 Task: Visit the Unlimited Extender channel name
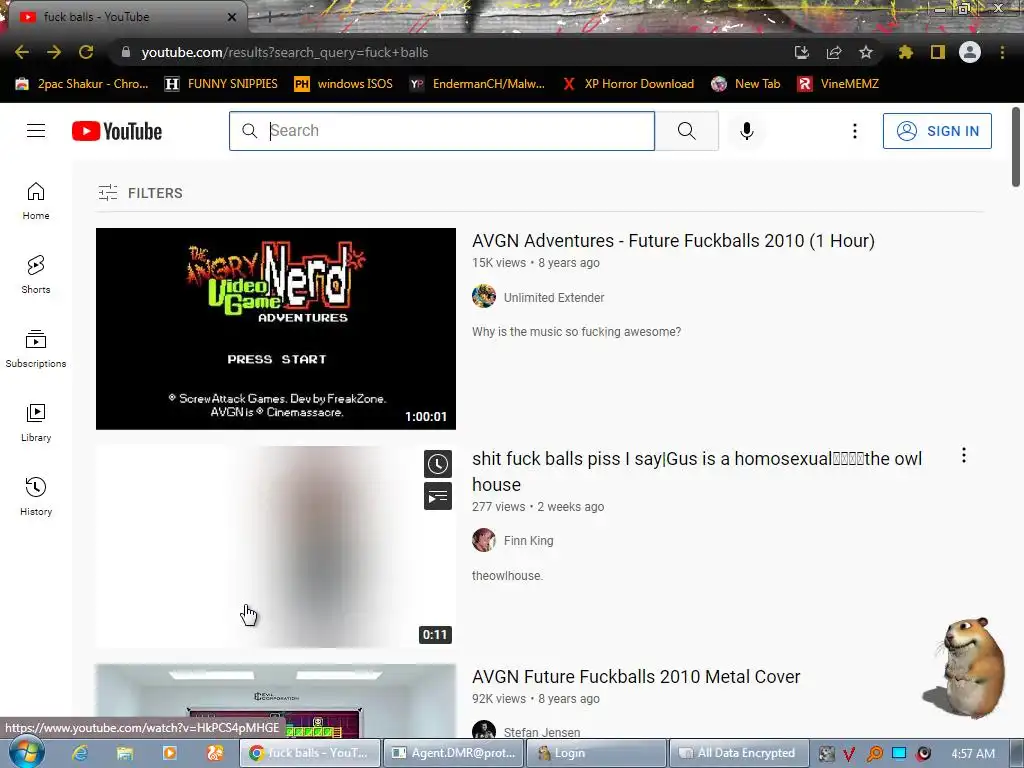click(x=554, y=297)
